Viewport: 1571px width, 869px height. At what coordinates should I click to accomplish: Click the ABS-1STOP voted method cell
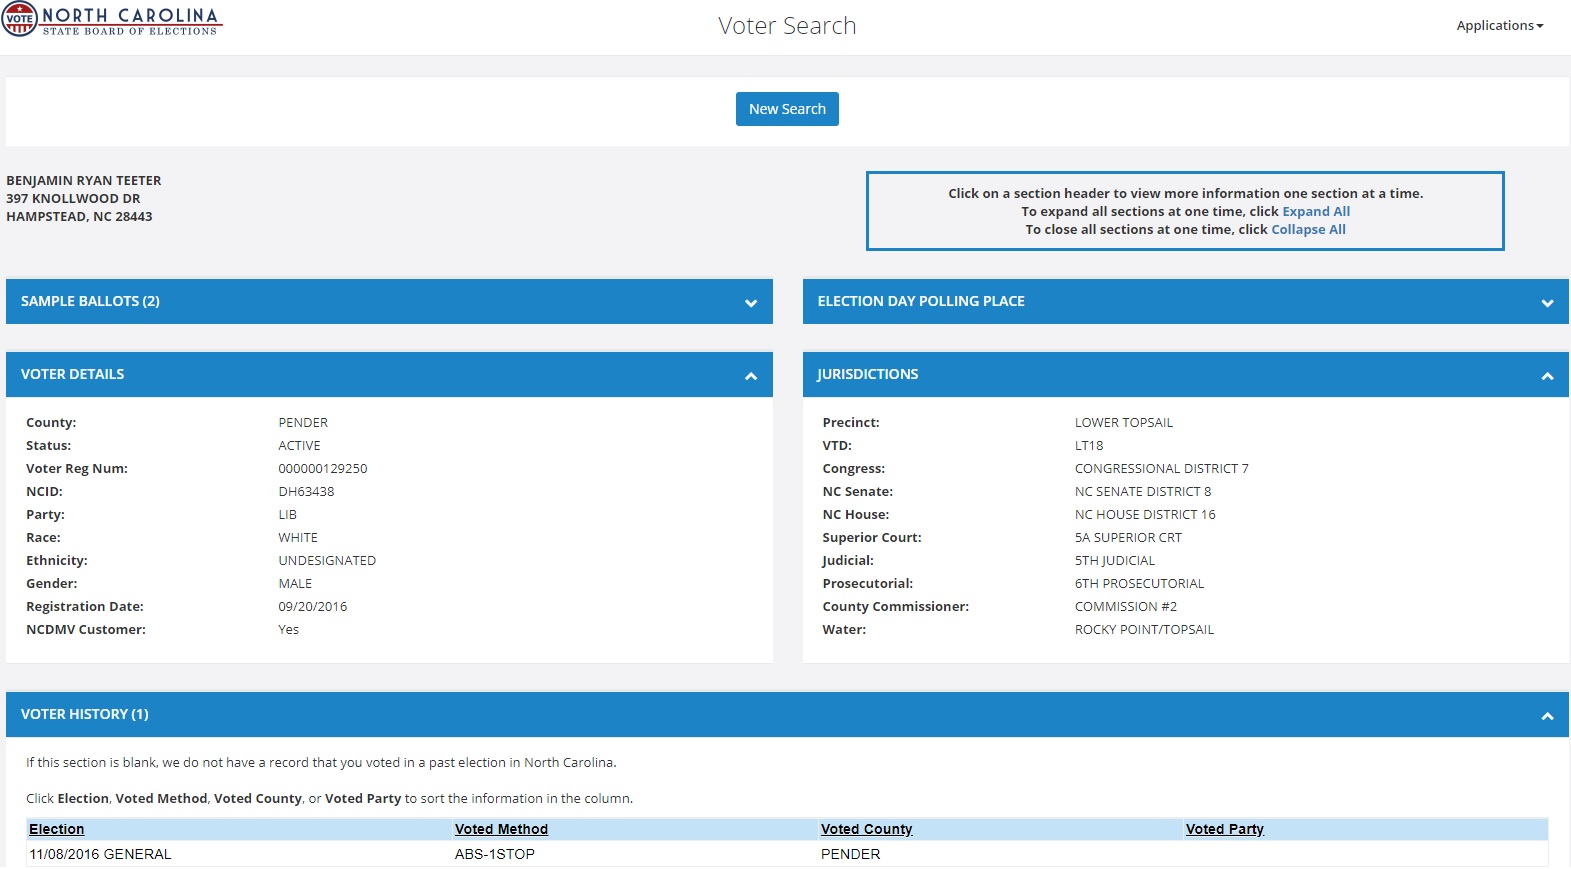coord(495,854)
